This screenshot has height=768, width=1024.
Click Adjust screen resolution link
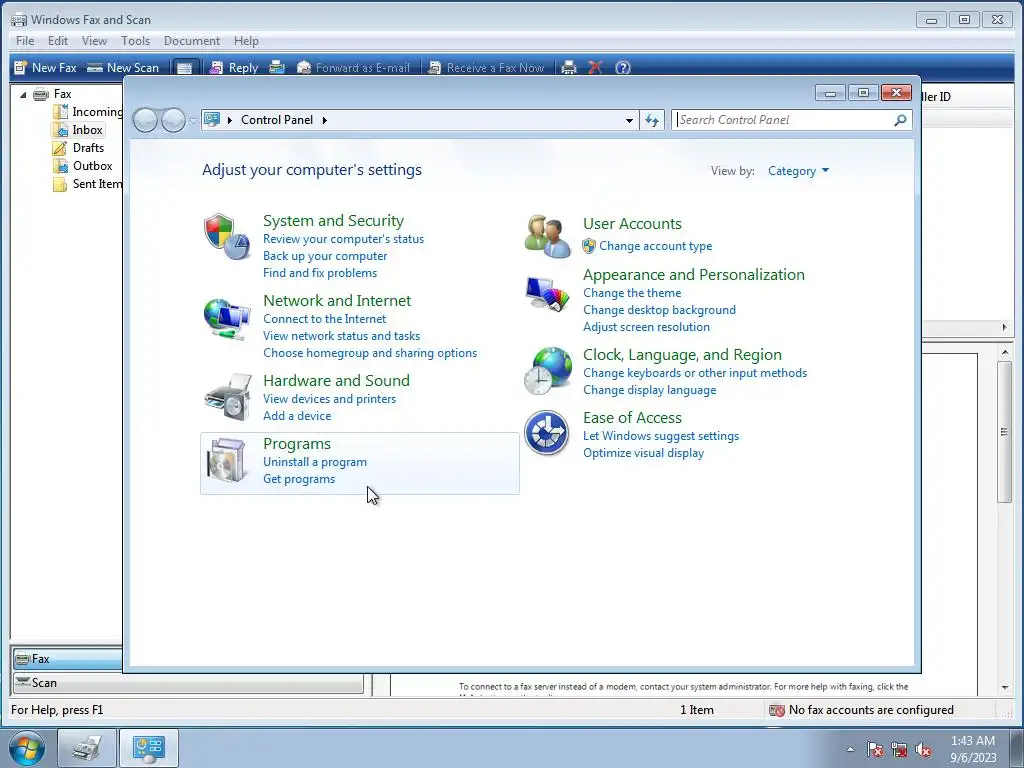pyautogui.click(x=647, y=327)
